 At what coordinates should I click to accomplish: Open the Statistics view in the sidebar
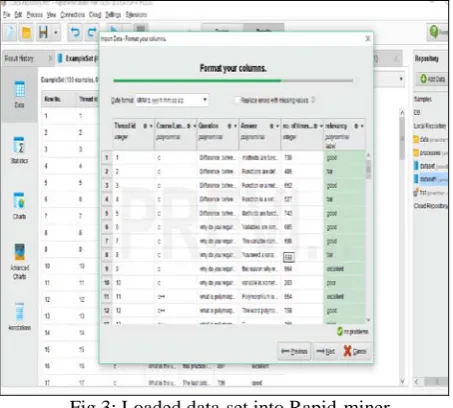[x=19, y=150]
